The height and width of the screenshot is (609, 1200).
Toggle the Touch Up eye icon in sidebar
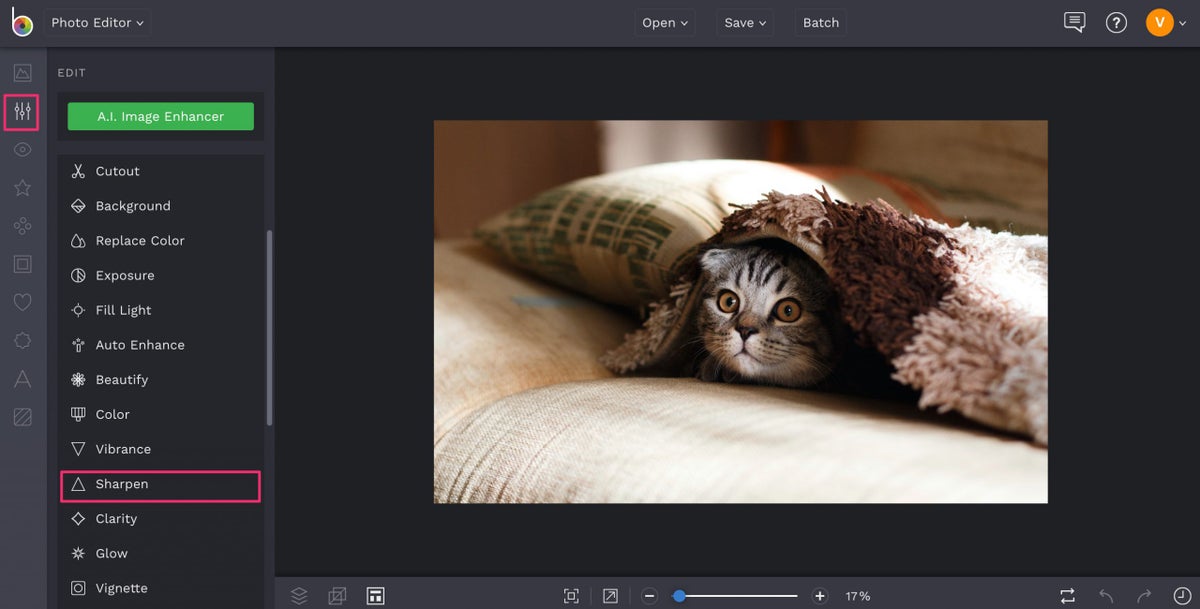click(x=22, y=150)
